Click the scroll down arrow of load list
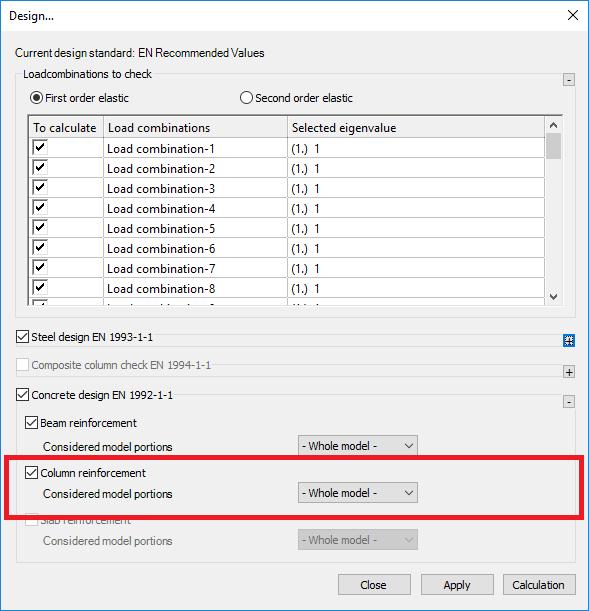This screenshot has width=589, height=611. pos(553,297)
